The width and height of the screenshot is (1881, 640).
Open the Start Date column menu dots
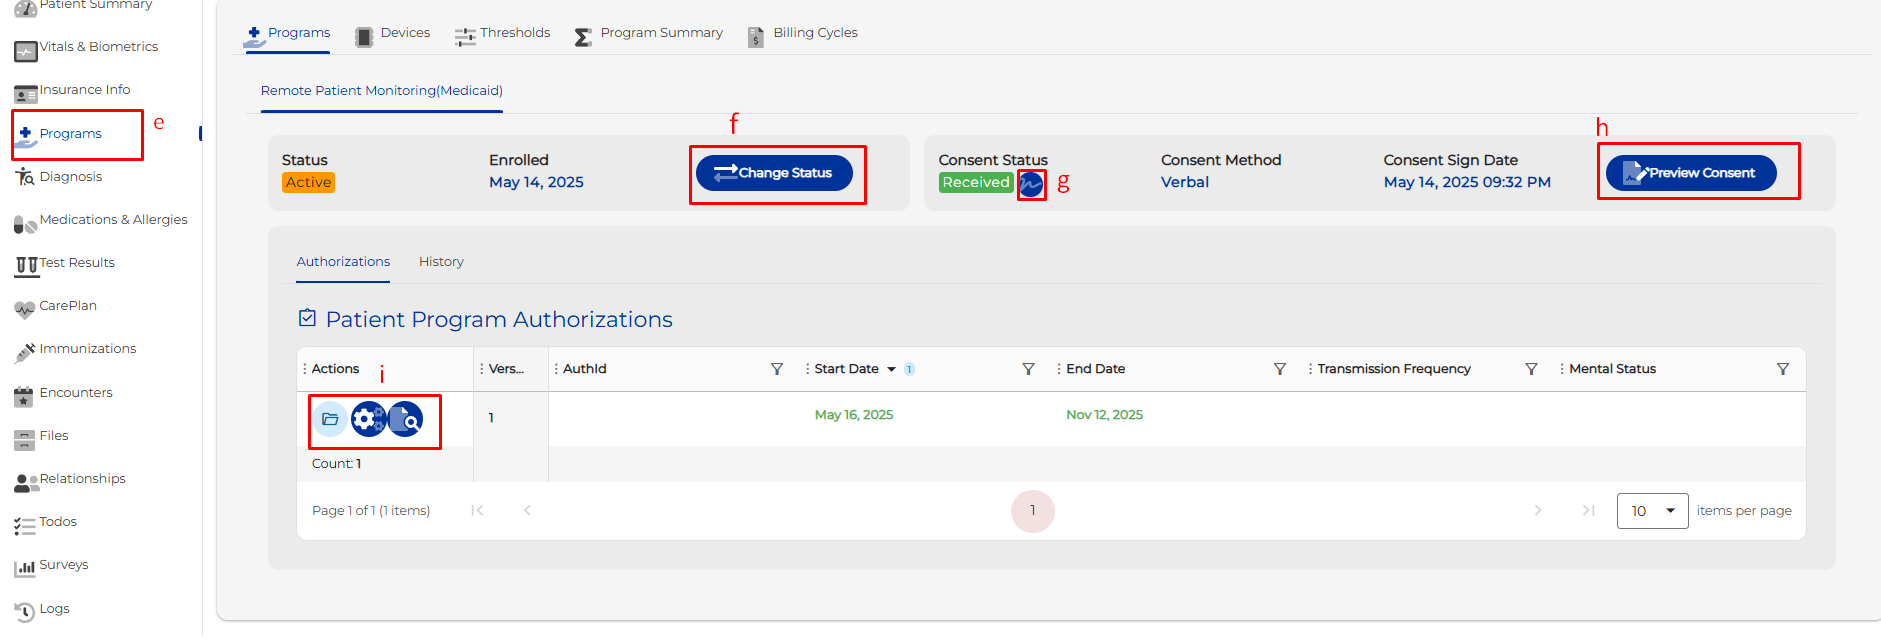click(808, 369)
